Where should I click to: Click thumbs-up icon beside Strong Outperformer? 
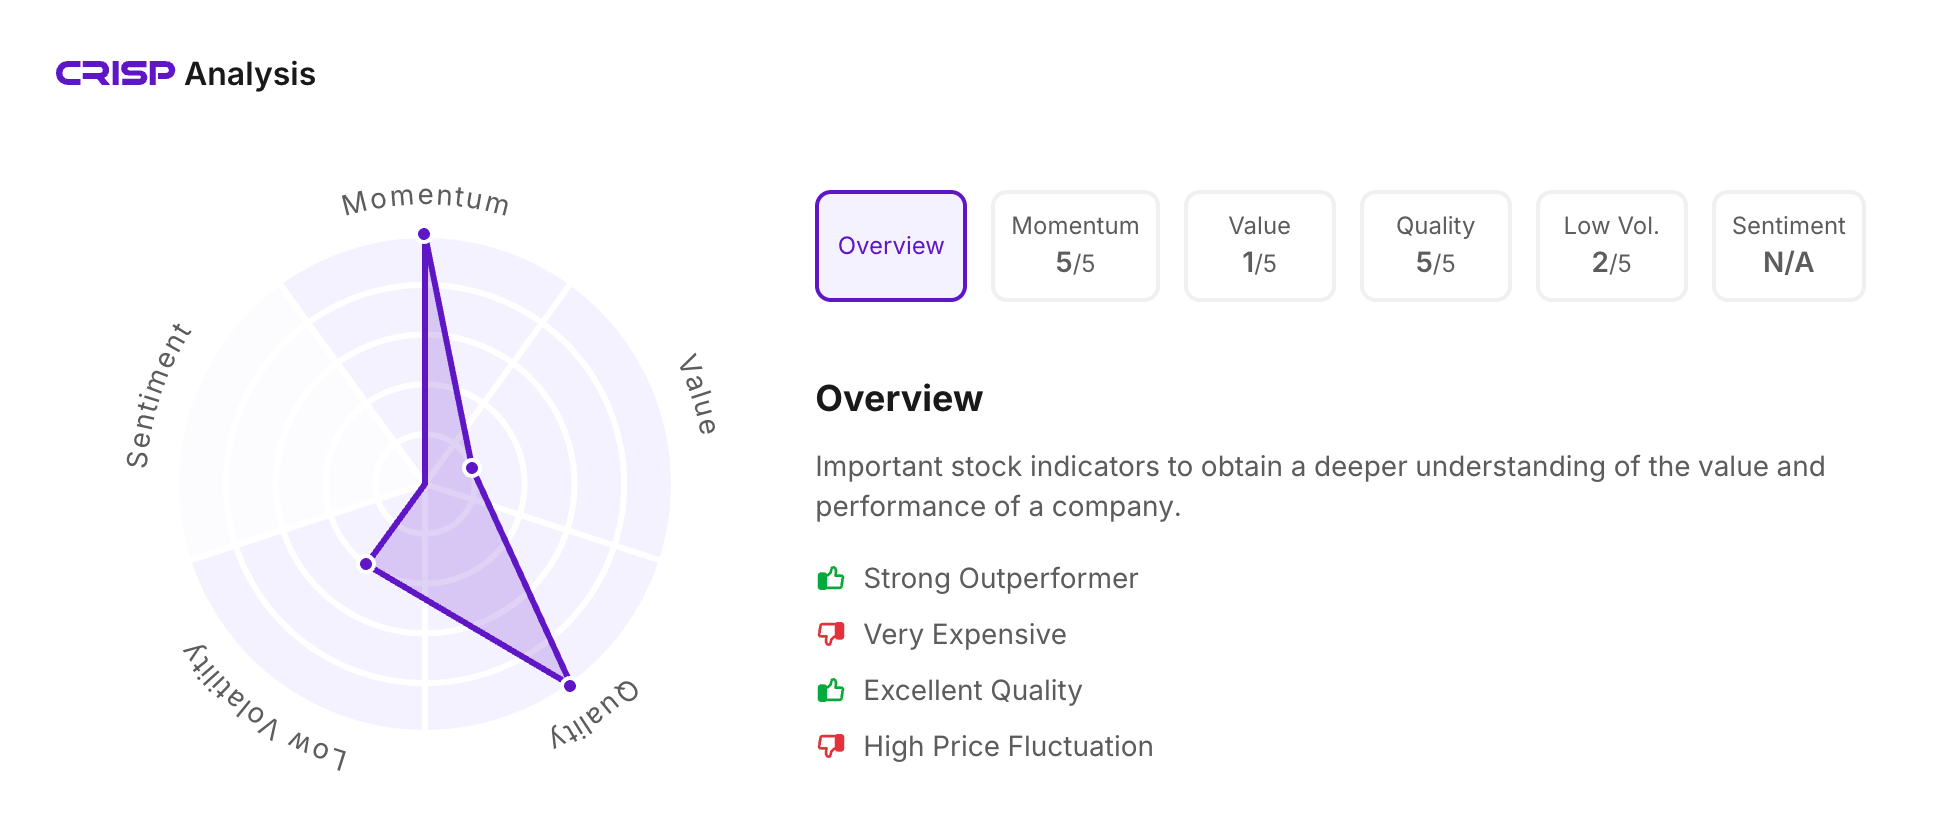(831, 579)
